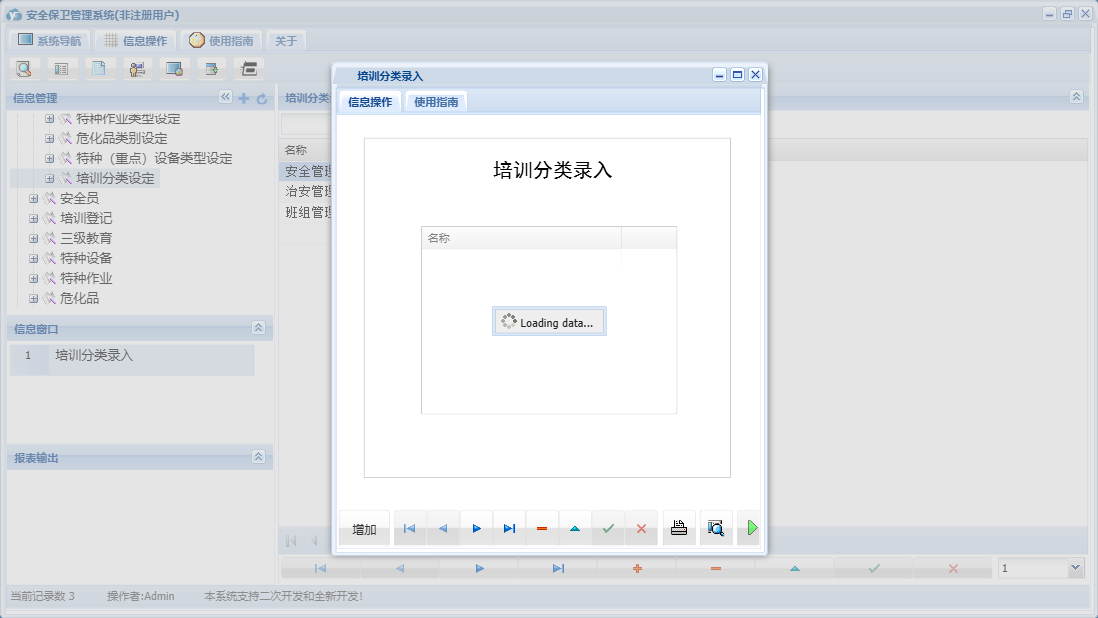Screen dimensions: 1098x618
Task: Delete the current record with the red minus icon
Action: (541, 527)
